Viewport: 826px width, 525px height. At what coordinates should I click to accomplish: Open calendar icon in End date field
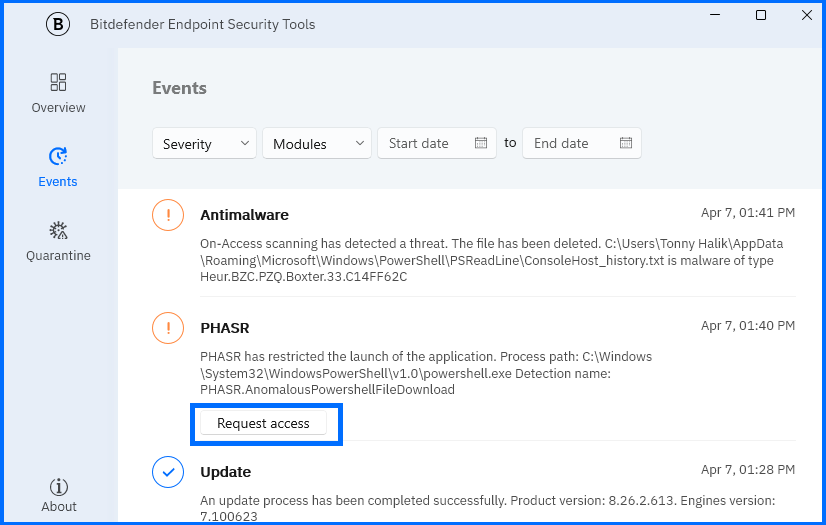pos(626,143)
